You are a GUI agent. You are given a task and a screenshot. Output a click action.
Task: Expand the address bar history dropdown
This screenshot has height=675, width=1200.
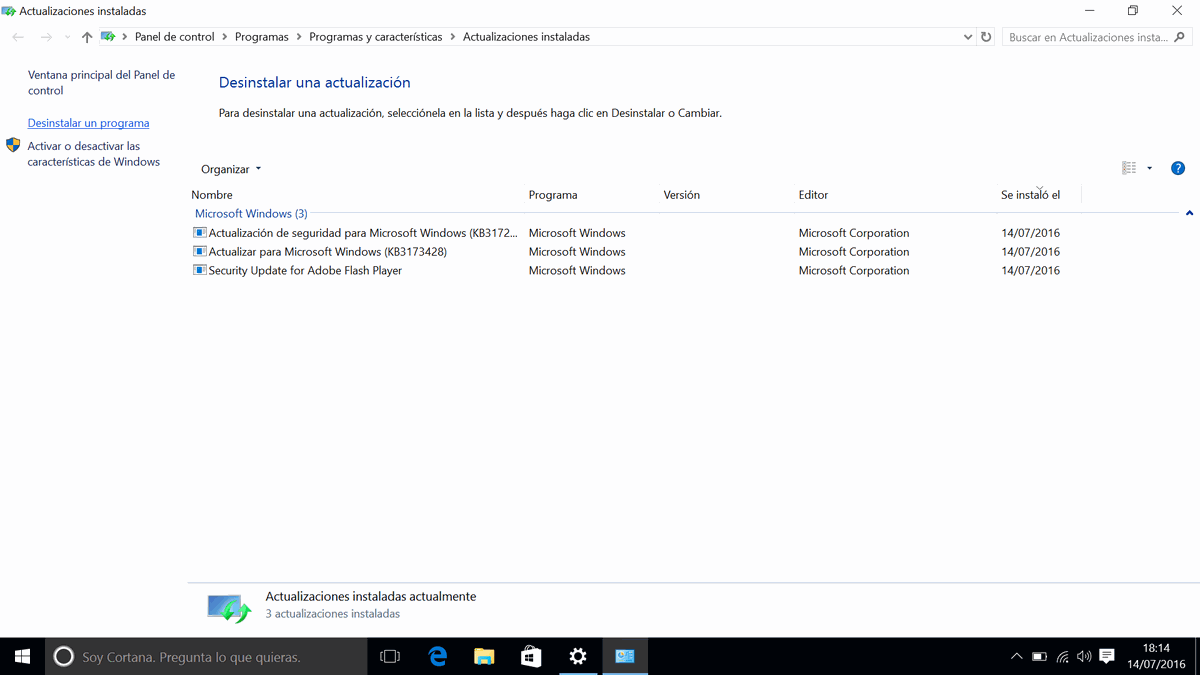(967, 37)
